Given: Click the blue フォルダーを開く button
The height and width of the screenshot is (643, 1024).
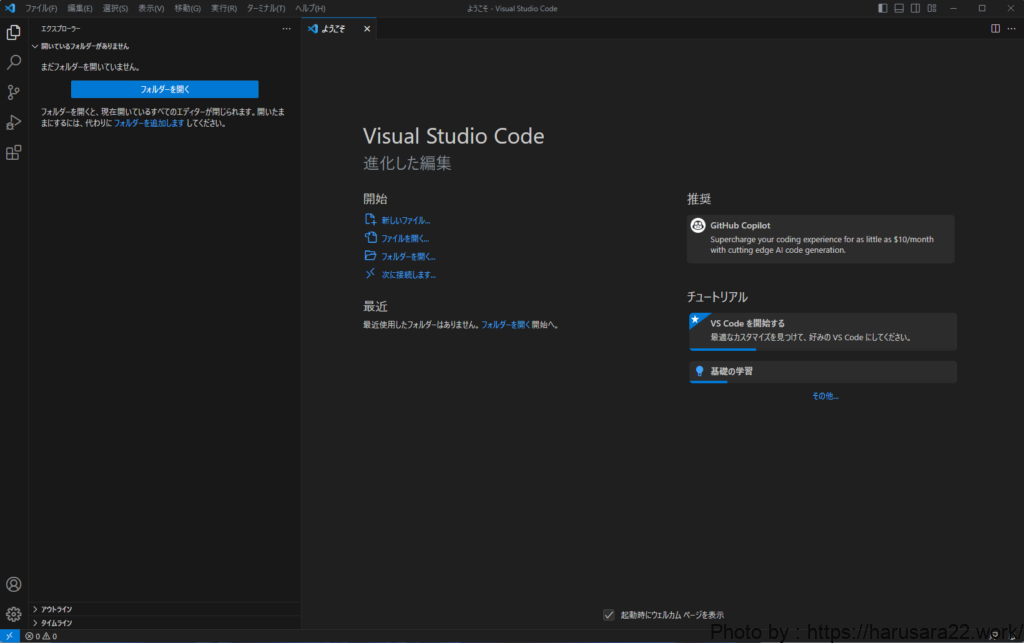Looking at the screenshot, I should [164, 89].
